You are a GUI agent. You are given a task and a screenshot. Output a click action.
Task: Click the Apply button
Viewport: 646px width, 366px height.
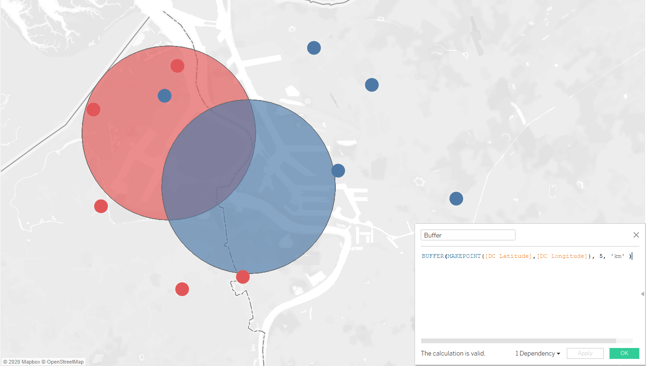pos(585,353)
